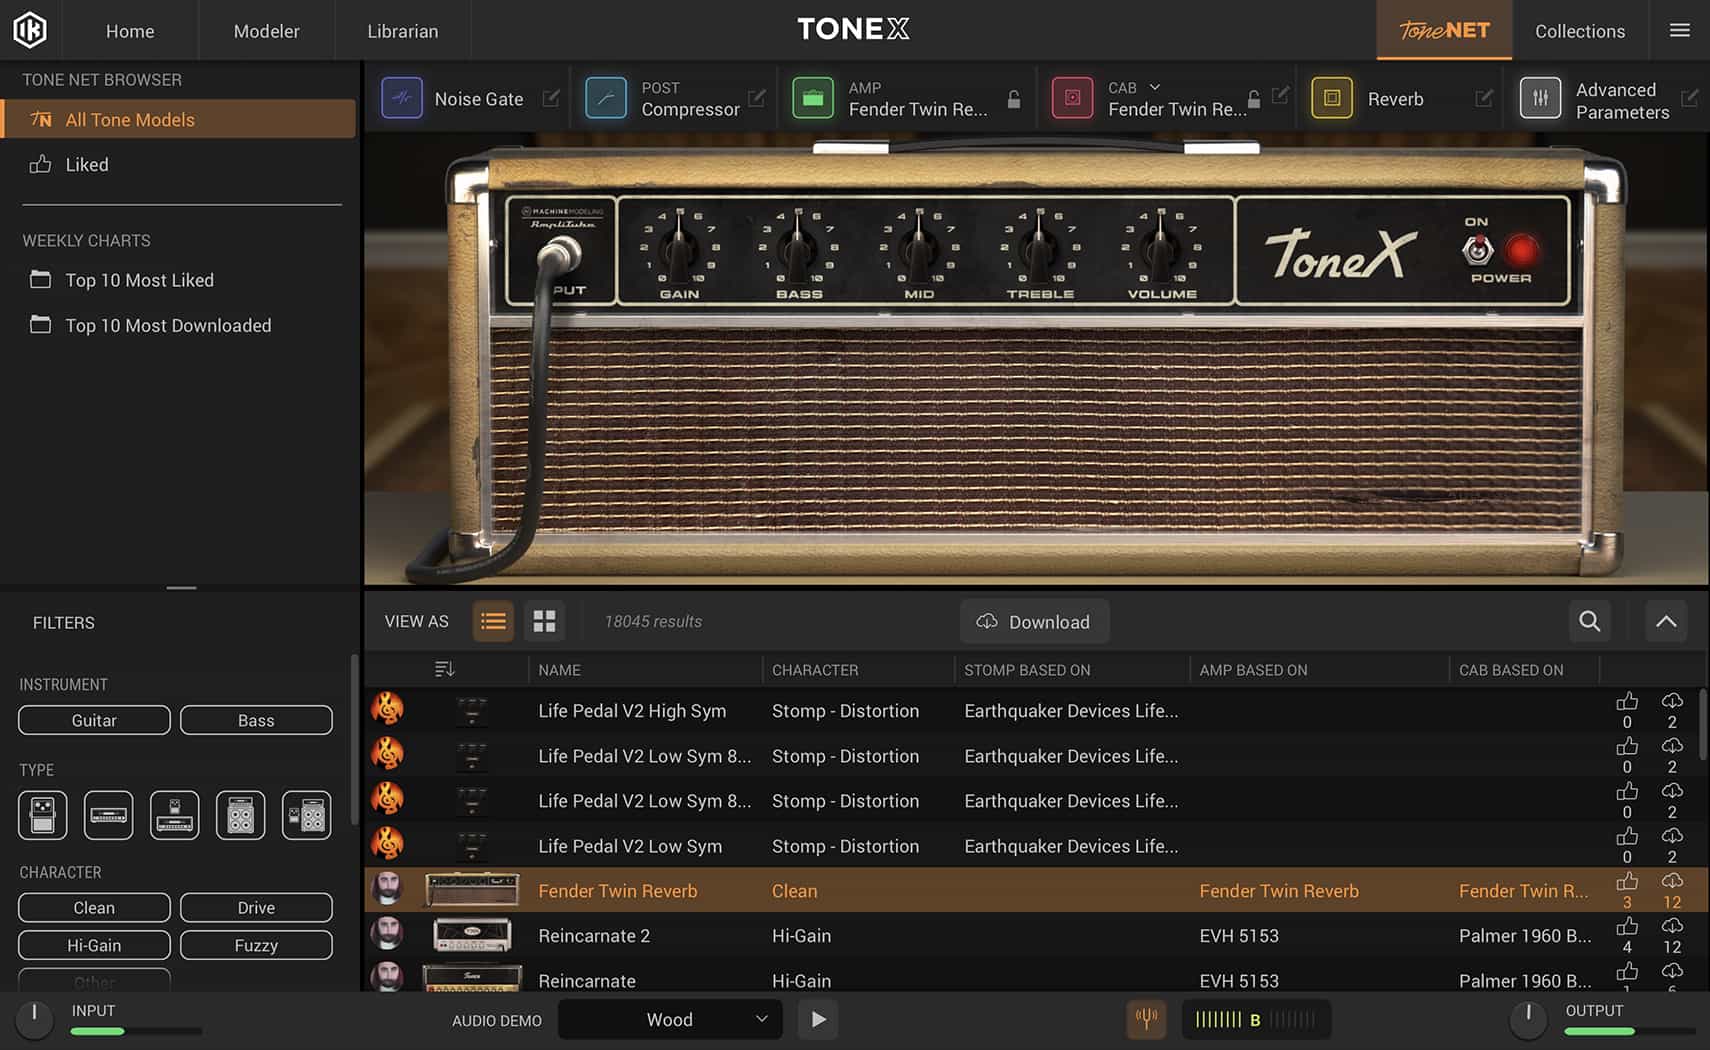Filter by stomp, amp and cab type icon

(306, 815)
